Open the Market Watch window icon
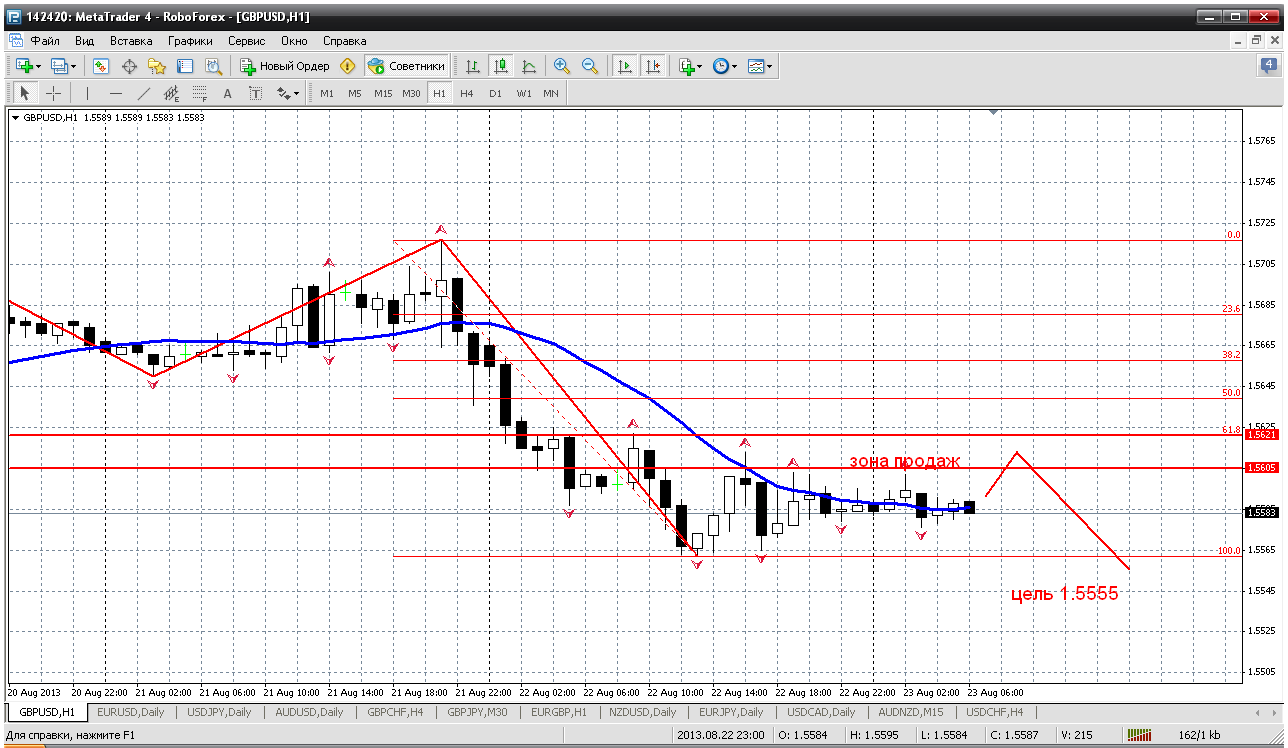Image resolution: width=1288 pixels, height=748 pixels. pyautogui.click(x=101, y=66)
